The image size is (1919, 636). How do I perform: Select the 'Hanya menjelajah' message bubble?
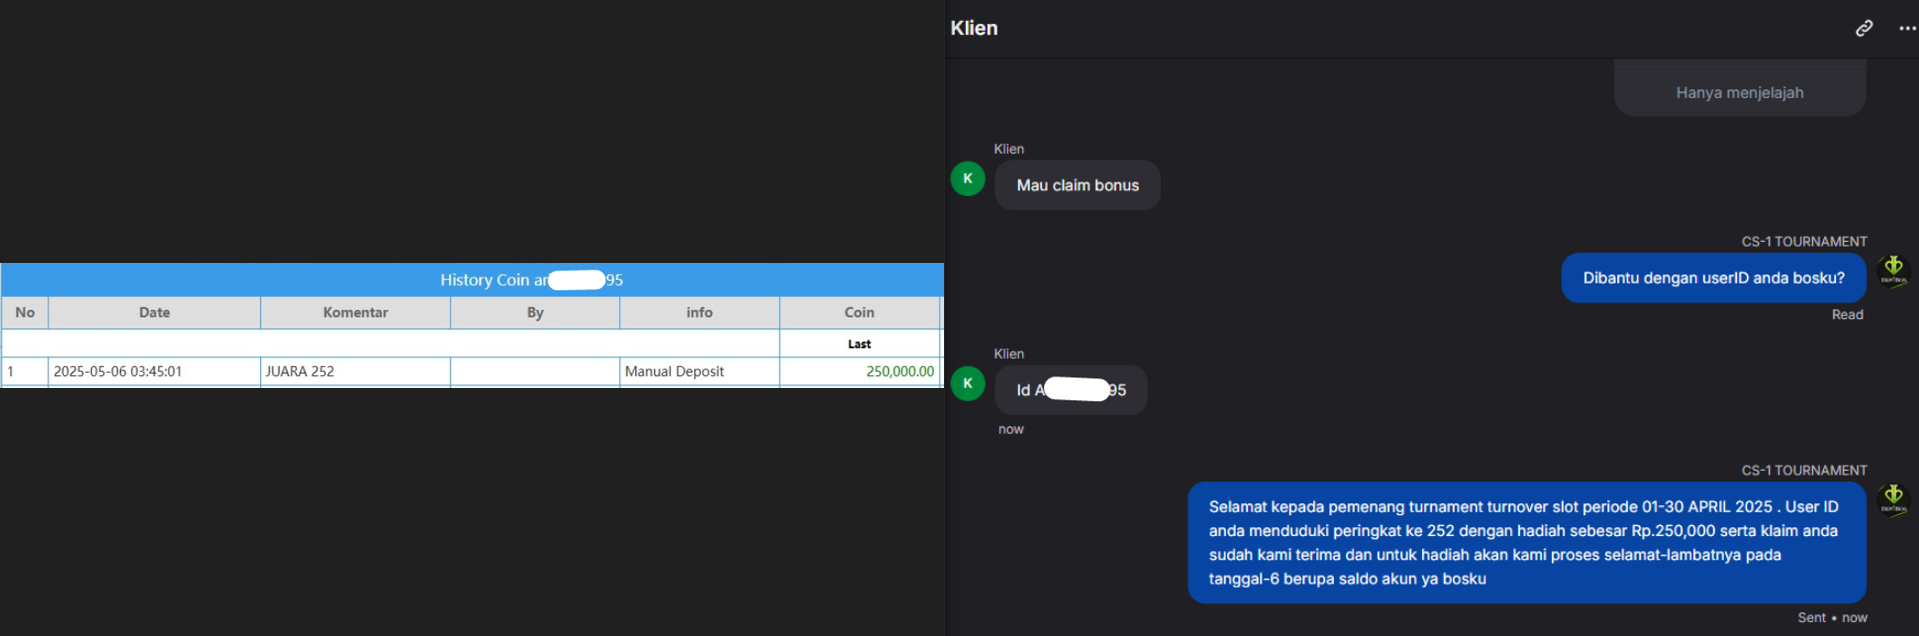pos(1739,90)
